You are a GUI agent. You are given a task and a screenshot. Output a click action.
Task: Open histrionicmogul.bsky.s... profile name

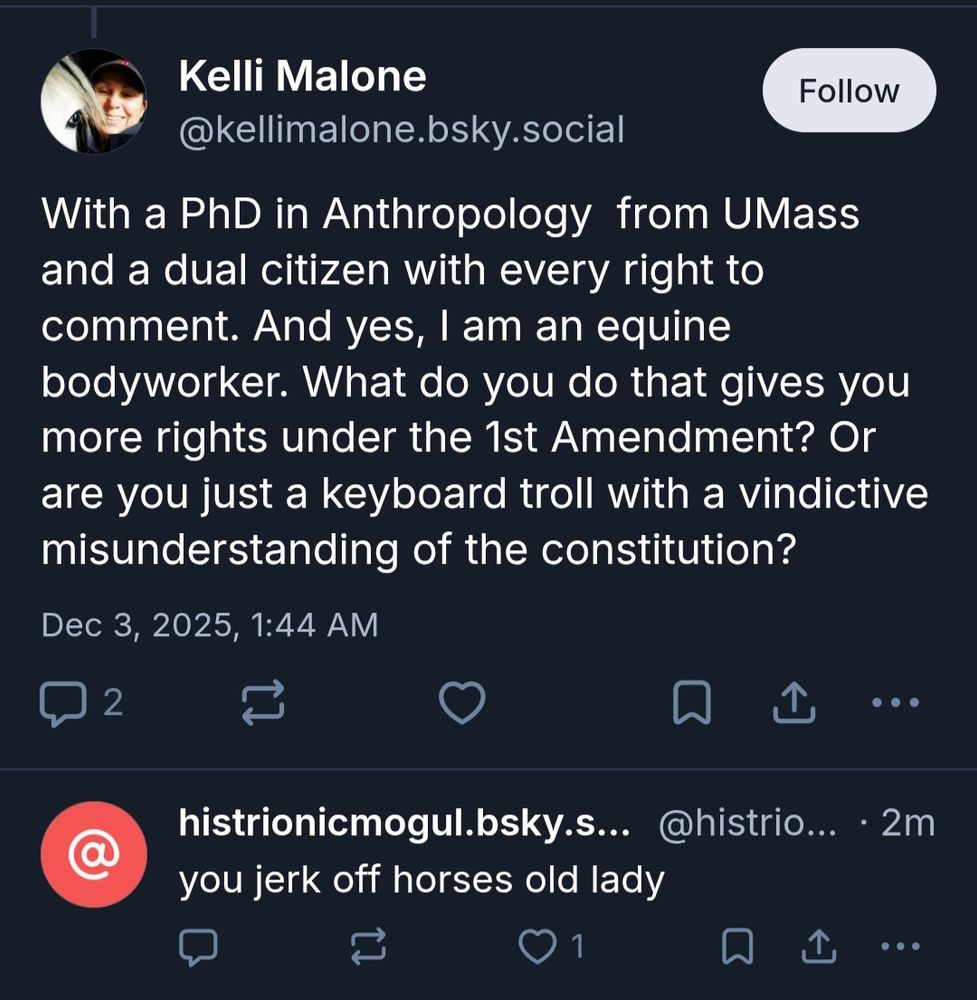coord(404,823)
